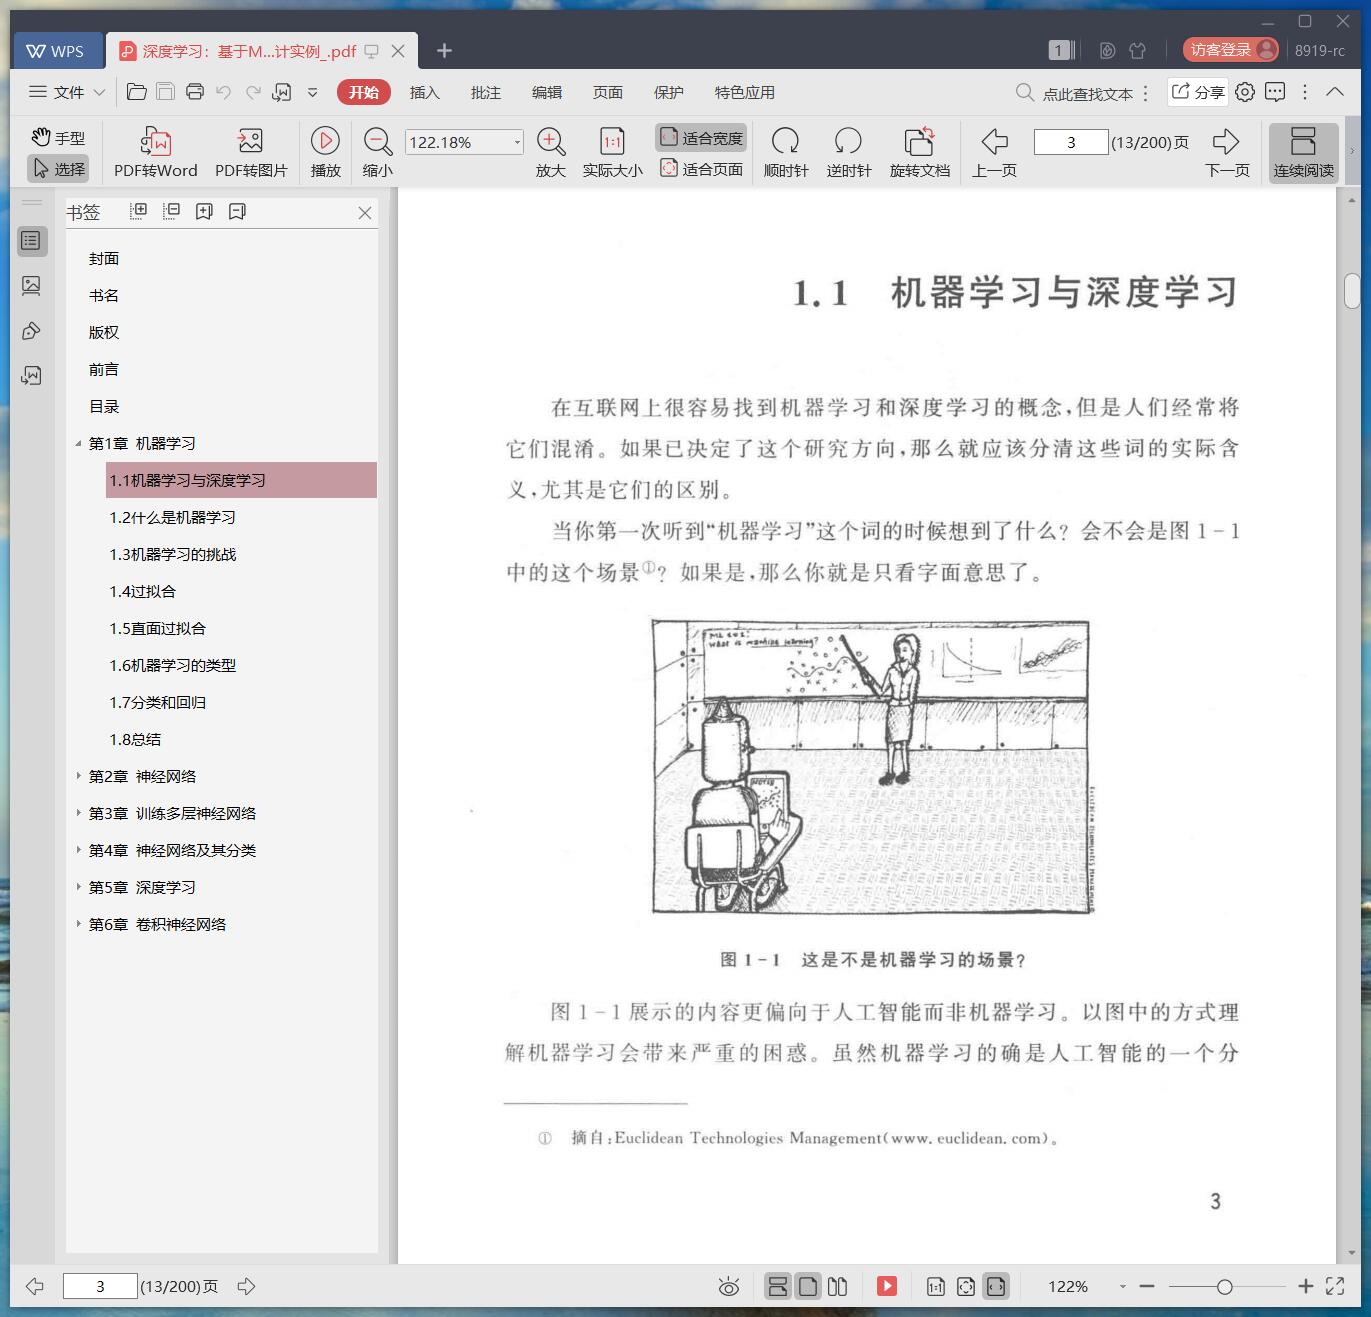Jump to bookmark 1.7分类和回归
Screen dimensions: 1371x1317
[x=158, y=702]
